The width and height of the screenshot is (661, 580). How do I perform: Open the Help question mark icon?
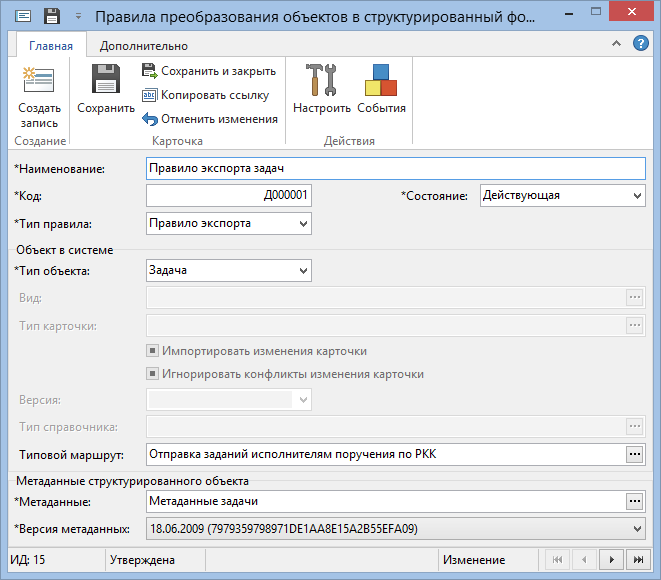point(641,45)
